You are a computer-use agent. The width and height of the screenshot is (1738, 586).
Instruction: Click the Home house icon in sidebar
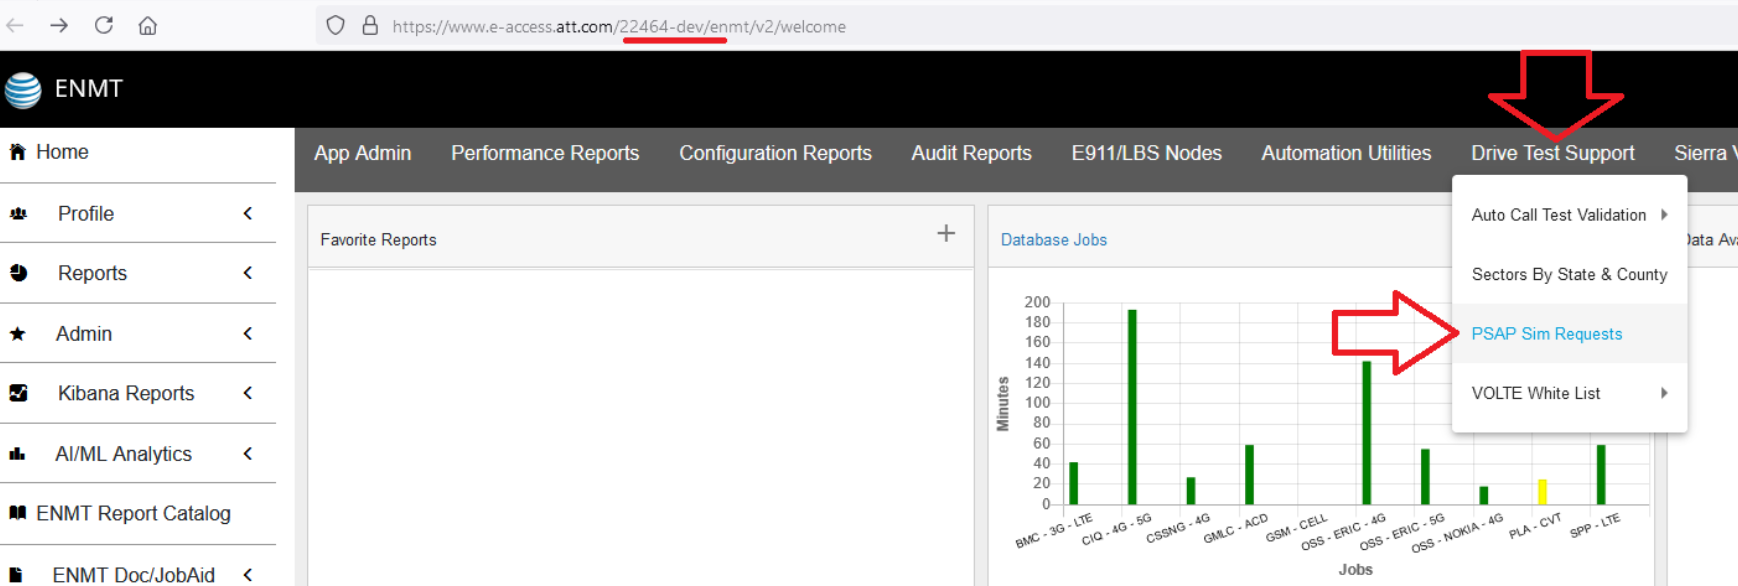tap(17, 152)
